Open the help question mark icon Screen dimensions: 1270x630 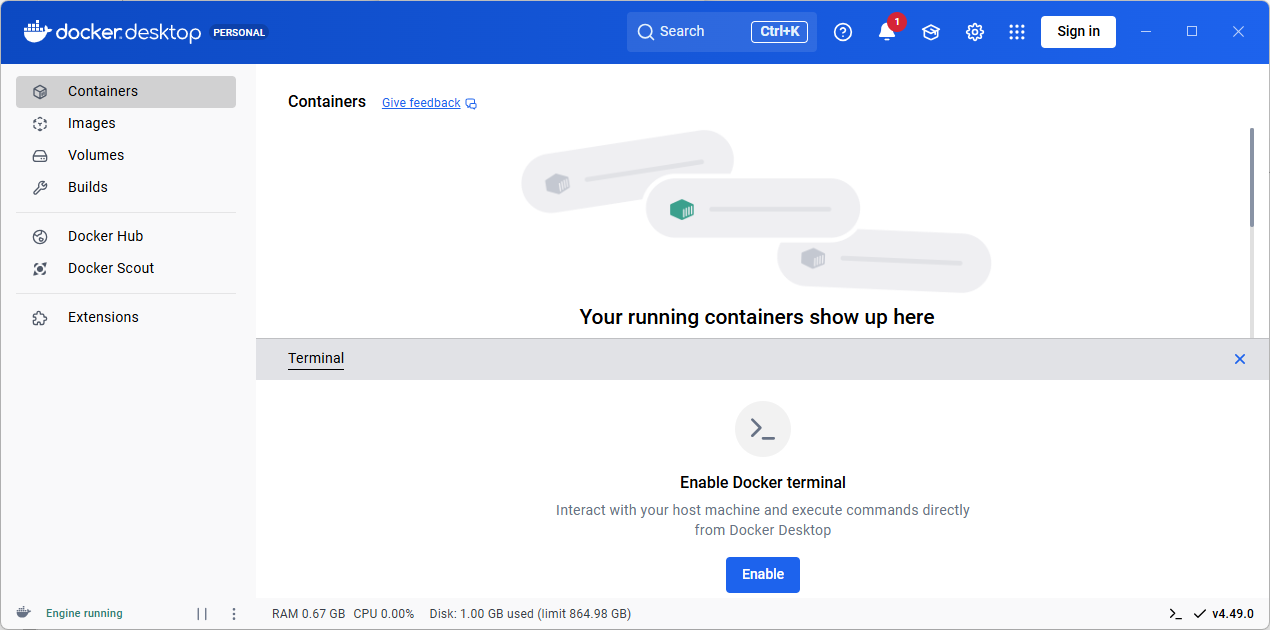click(x=843, y=32)
